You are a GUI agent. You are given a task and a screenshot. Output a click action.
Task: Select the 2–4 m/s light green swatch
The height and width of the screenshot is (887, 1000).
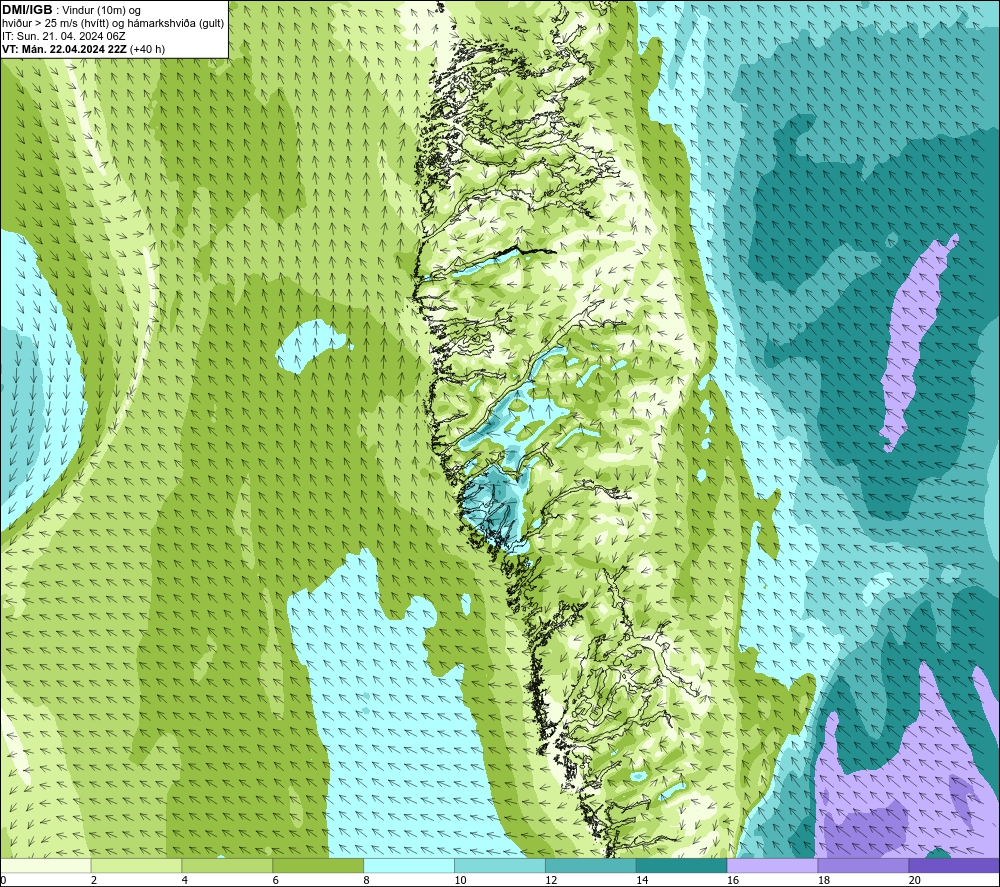point(136,865)
